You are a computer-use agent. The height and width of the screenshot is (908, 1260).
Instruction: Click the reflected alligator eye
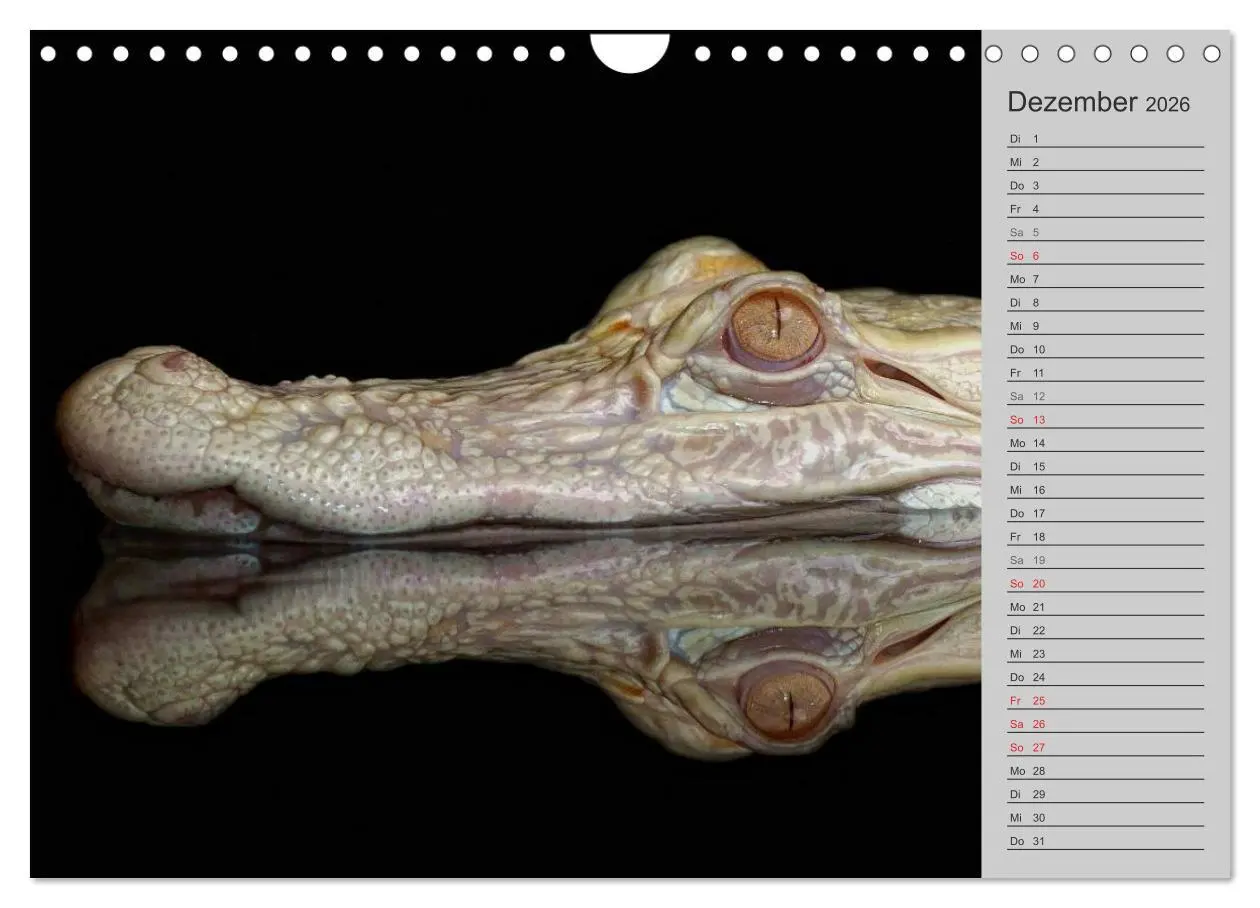(786, 698)
